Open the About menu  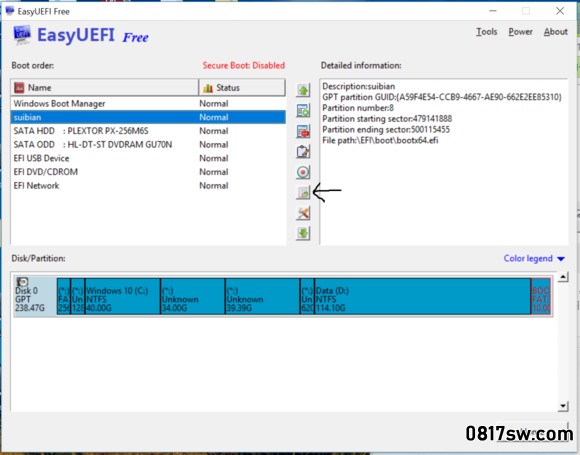point(556,32)
